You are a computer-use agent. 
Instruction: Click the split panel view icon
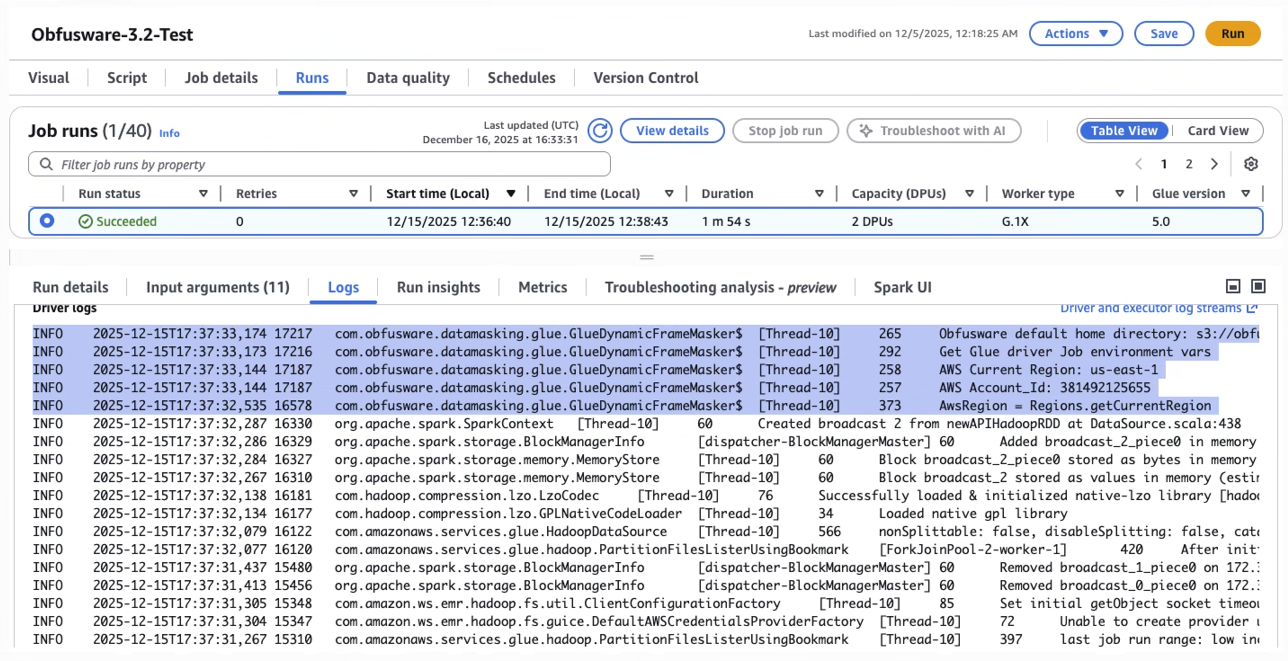(x=1233, y=287)
